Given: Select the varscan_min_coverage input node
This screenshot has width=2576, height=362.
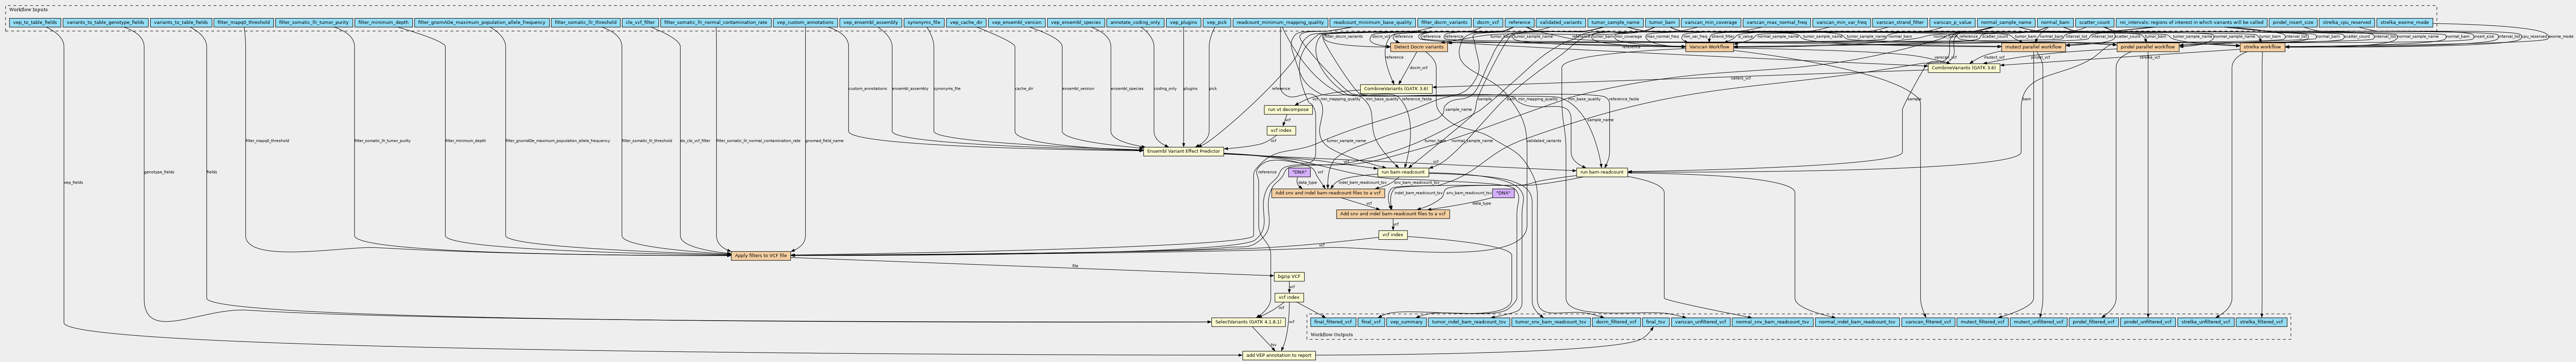Looking at the screenshot, I should tap(1710, 22).
